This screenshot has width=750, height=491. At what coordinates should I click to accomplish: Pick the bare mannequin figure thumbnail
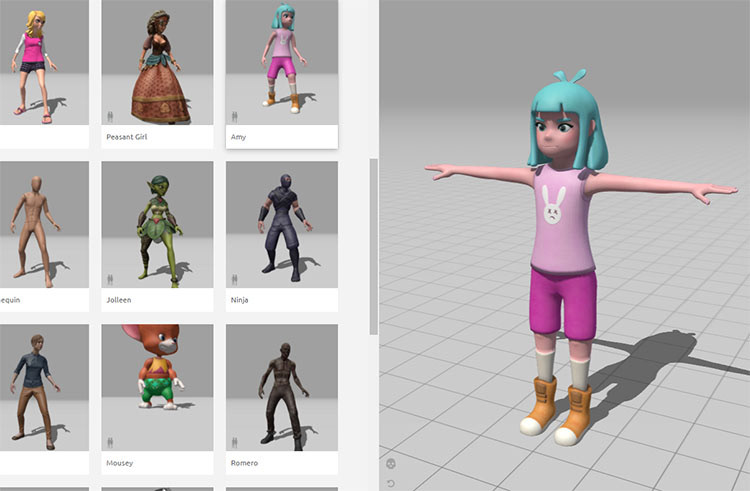(44, 225)
